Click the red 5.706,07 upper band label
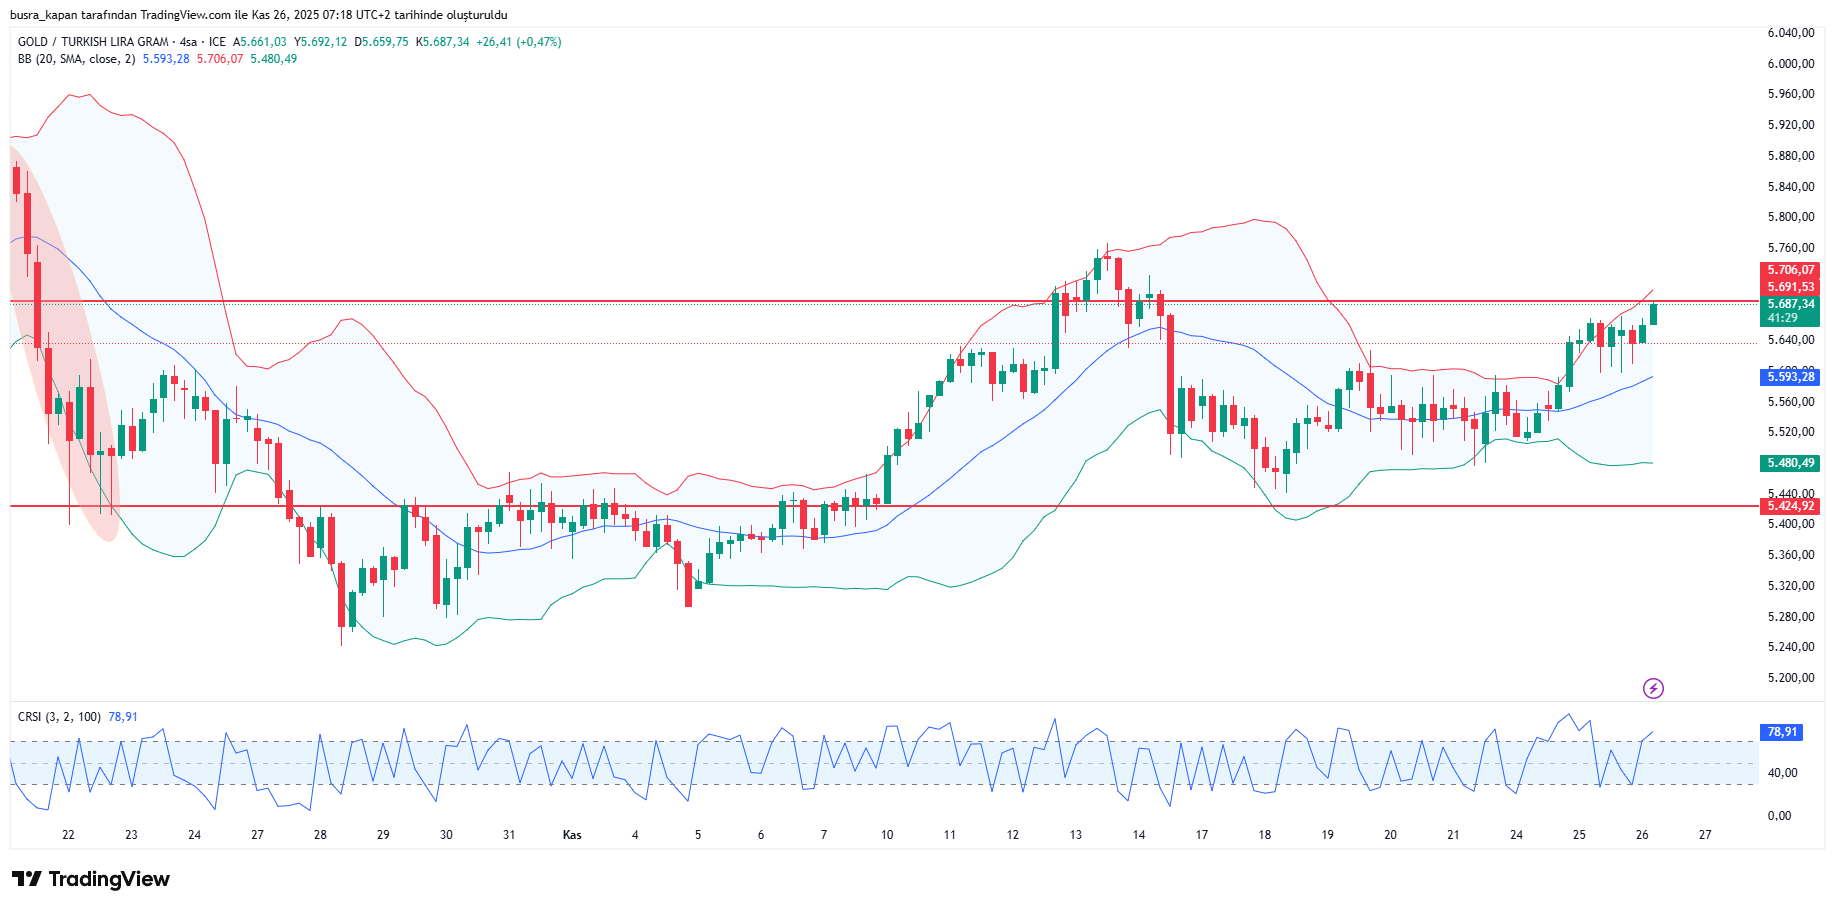1835x909 pixels. [x=1789, y=270]
